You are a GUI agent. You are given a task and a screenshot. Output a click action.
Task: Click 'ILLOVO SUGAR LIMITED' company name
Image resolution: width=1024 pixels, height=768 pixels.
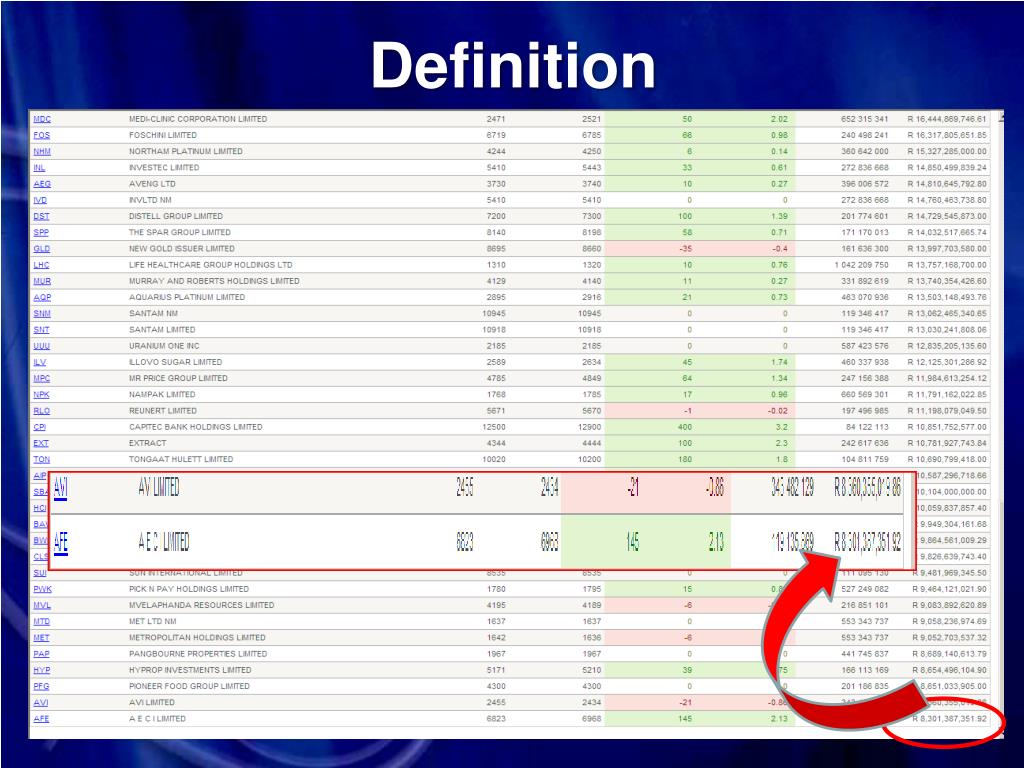[x=176, y=362]
